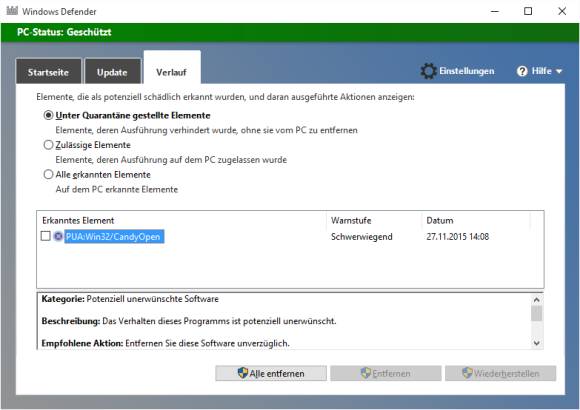Screen dimensions: 580x410
Task: Select the Zulässige Elemente radio option
Action: pos(48,145)
